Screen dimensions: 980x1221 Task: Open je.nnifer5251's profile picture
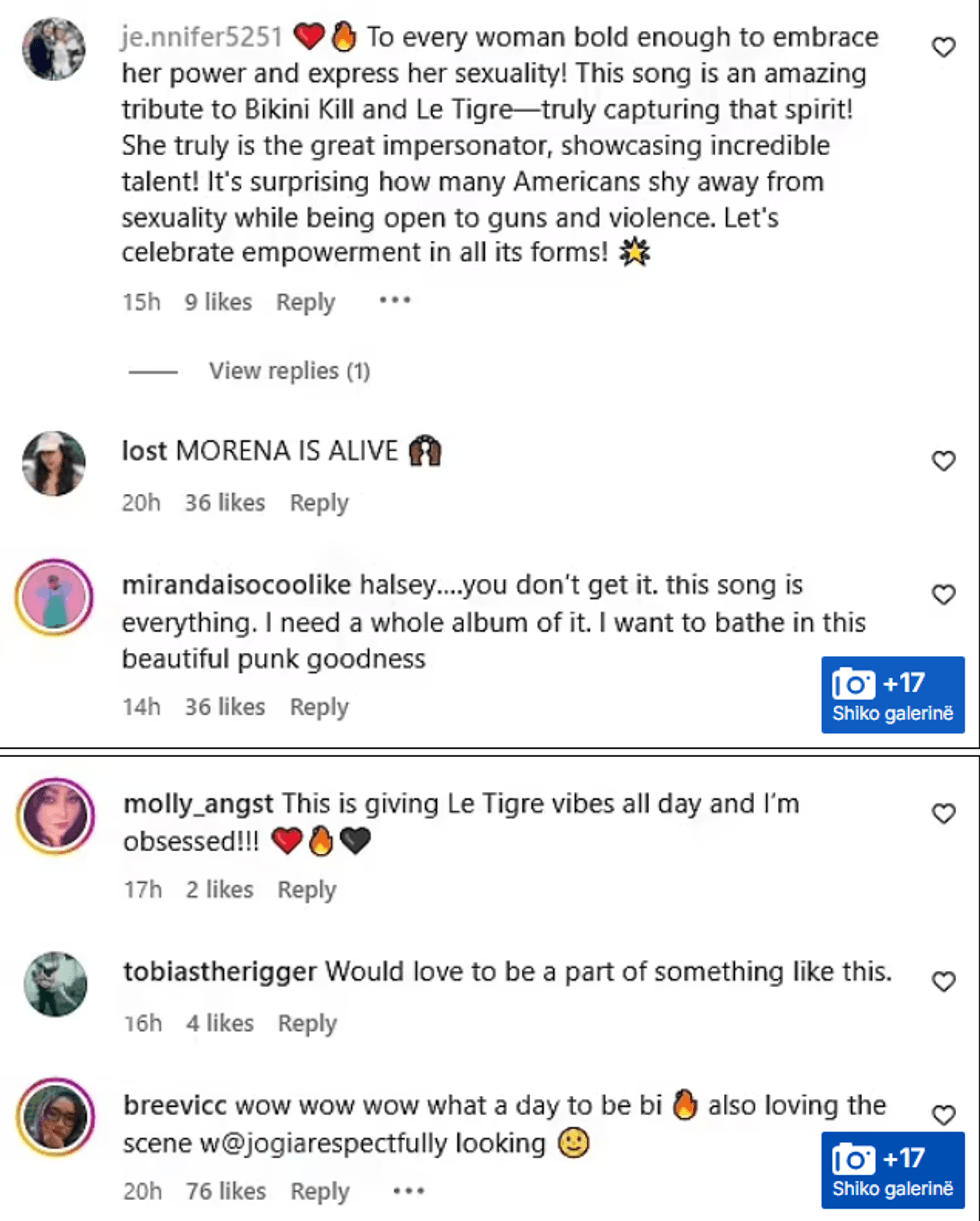[53, 49]
